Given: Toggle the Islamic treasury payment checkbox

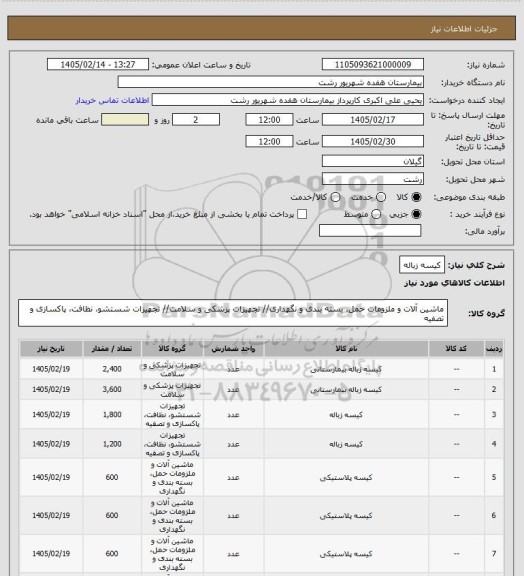Looking at the screenshot, I should click(302, 214).
